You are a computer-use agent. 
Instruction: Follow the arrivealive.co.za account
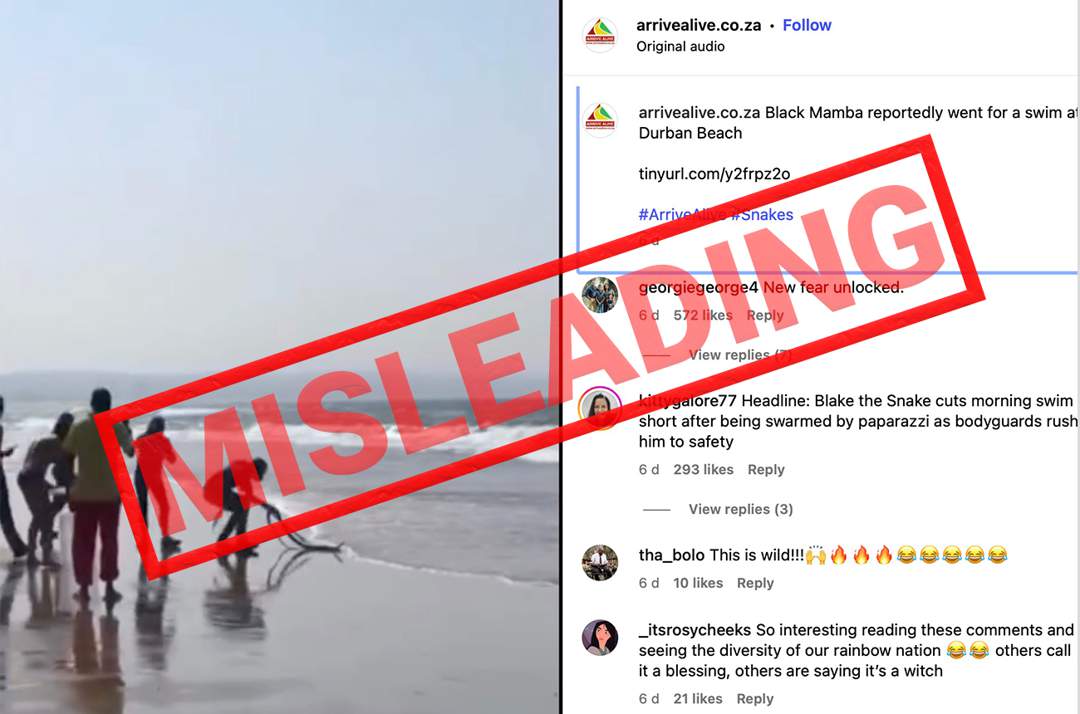(807, 25)
